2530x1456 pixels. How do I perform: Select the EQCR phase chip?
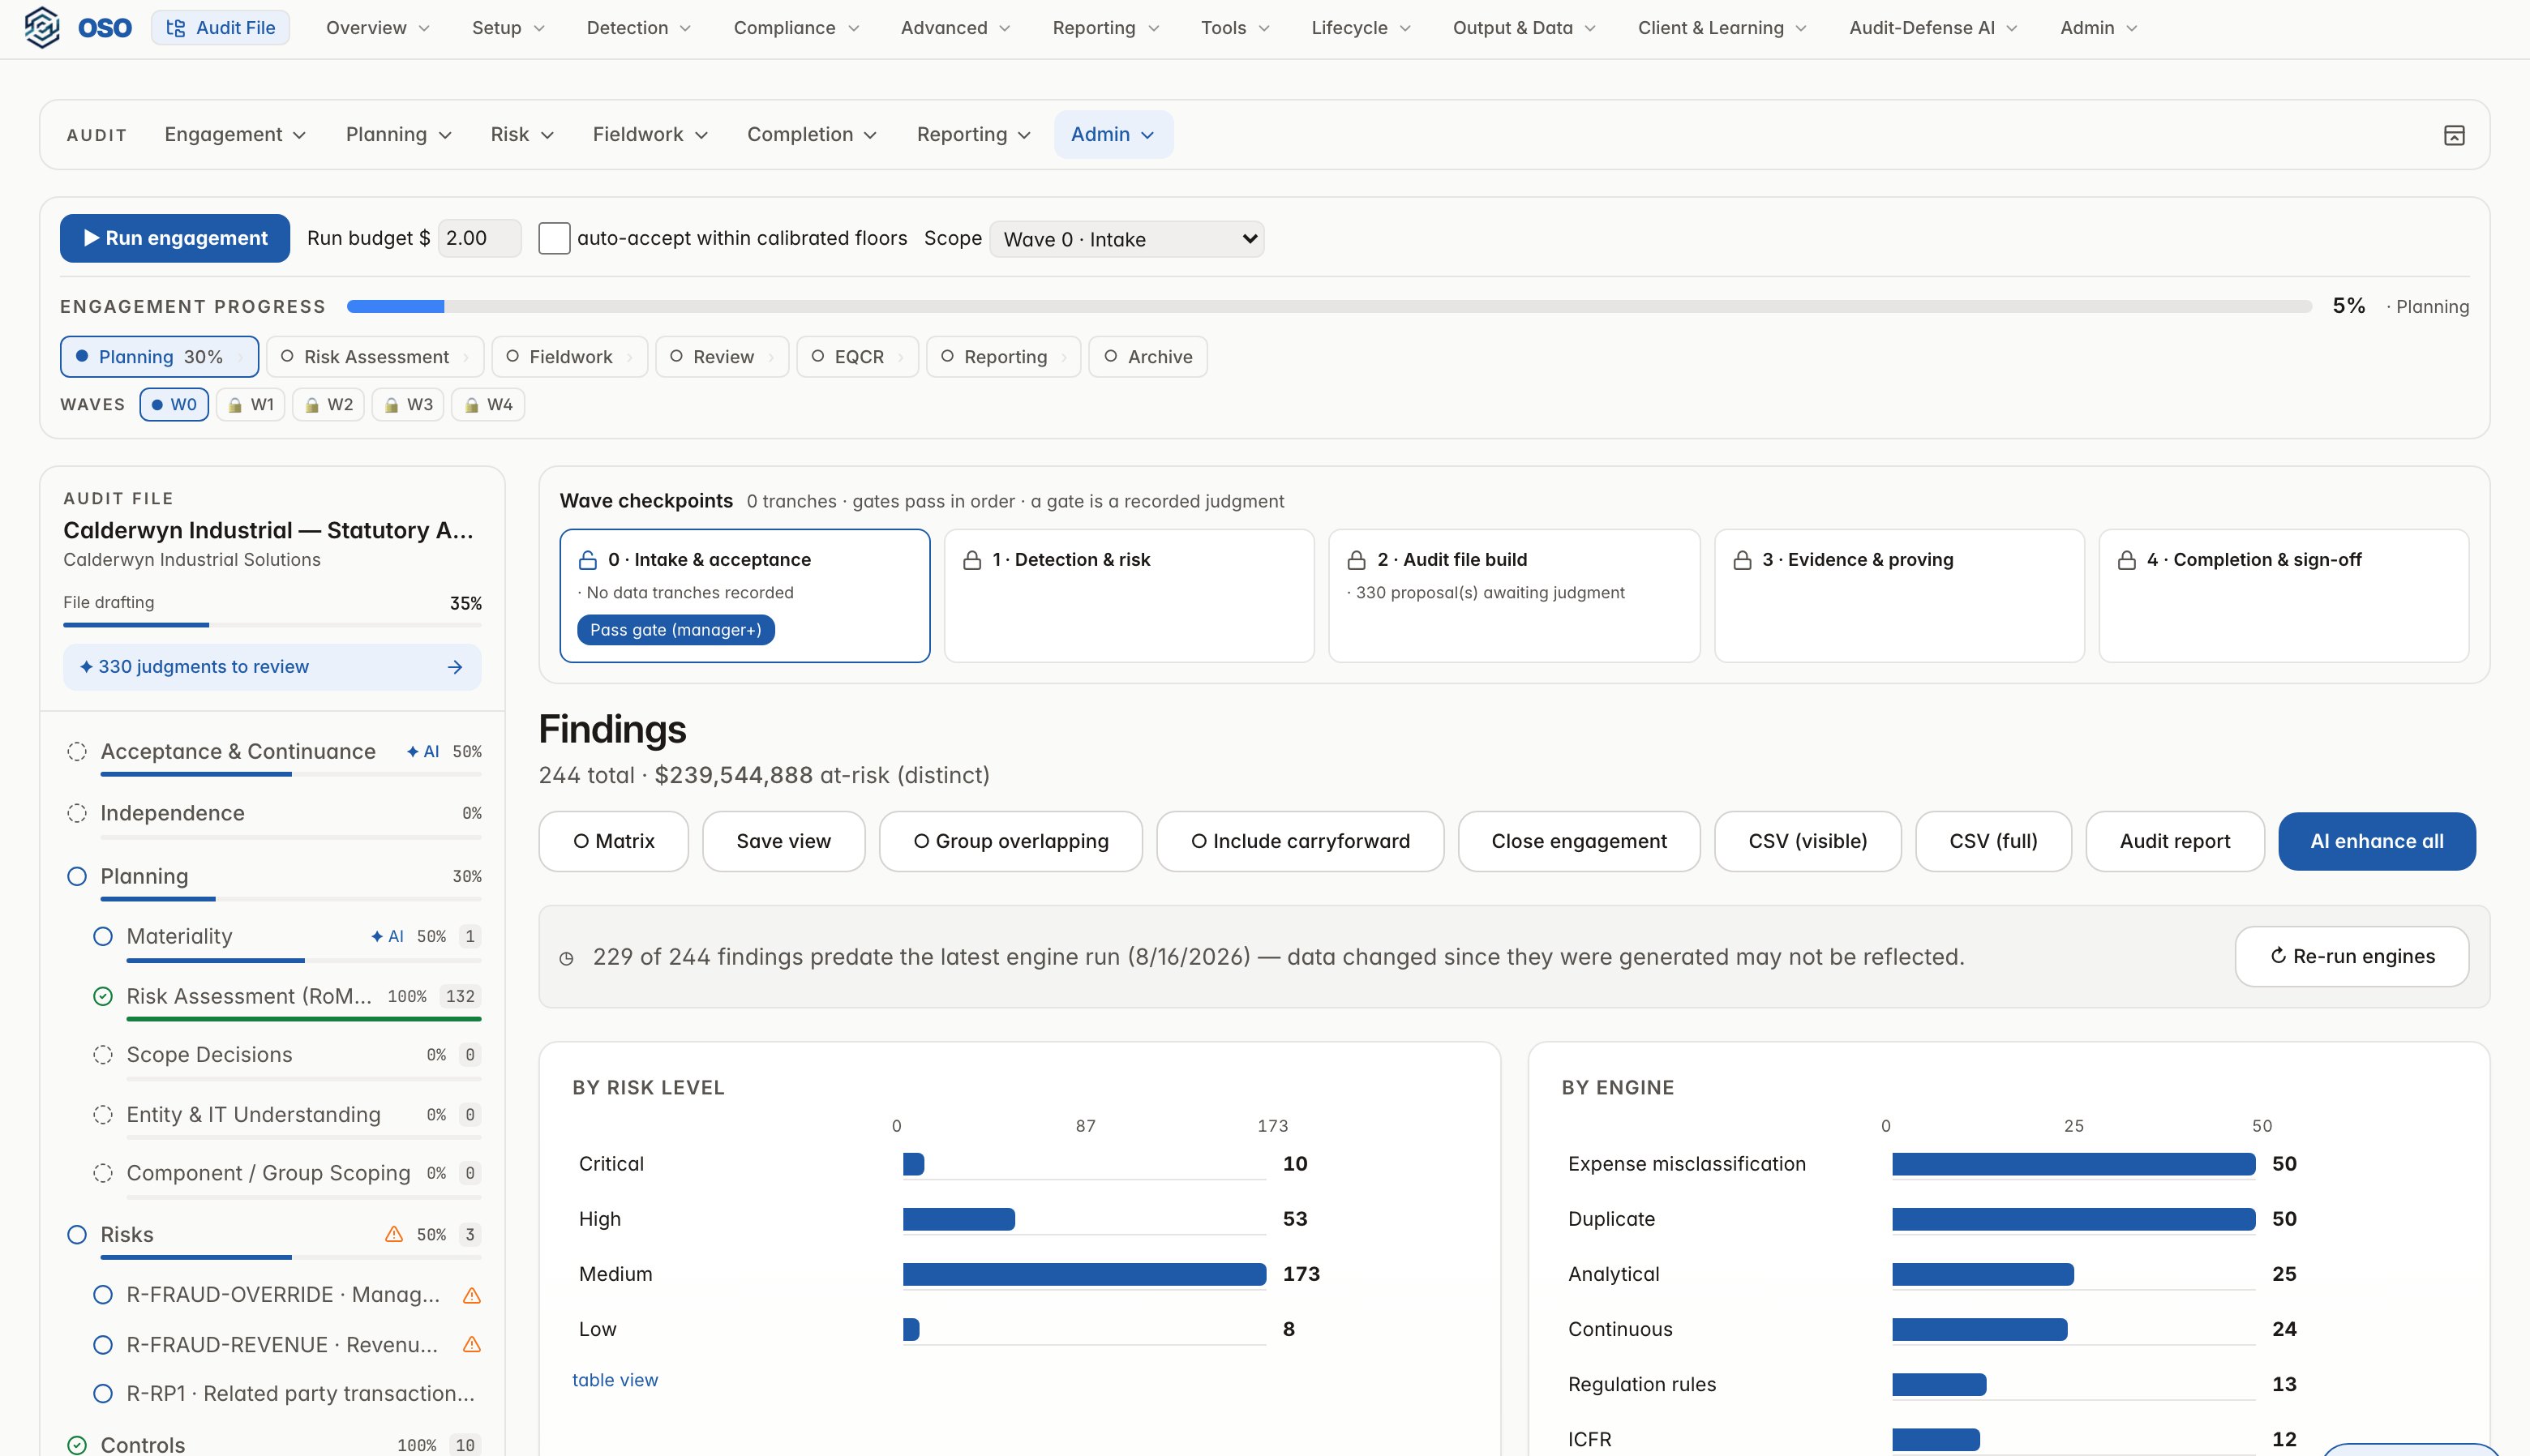[858, 357]
